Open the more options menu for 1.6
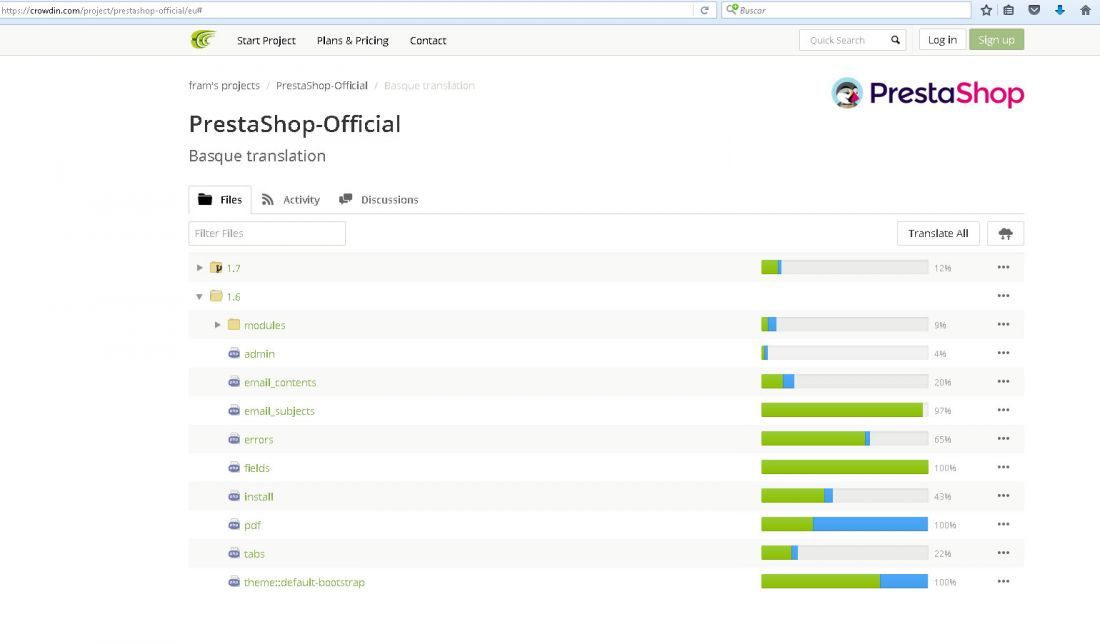 (1003, 296)
